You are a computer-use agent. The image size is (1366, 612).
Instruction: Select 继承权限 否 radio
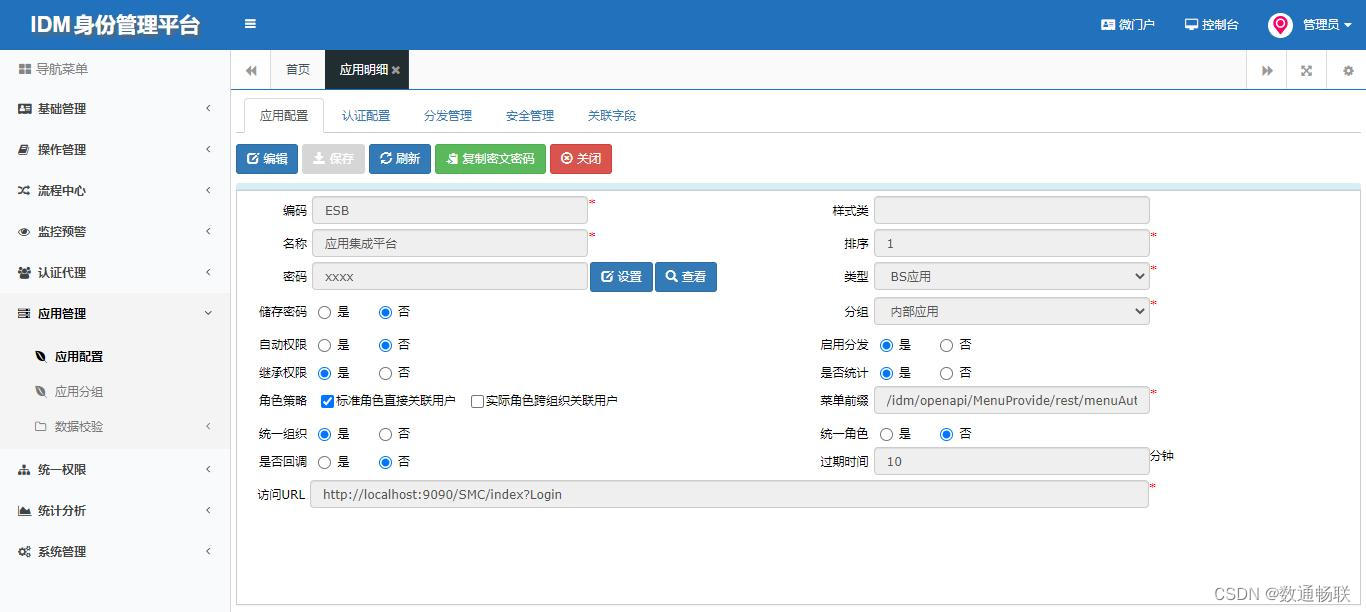click(x=385, y=373)
